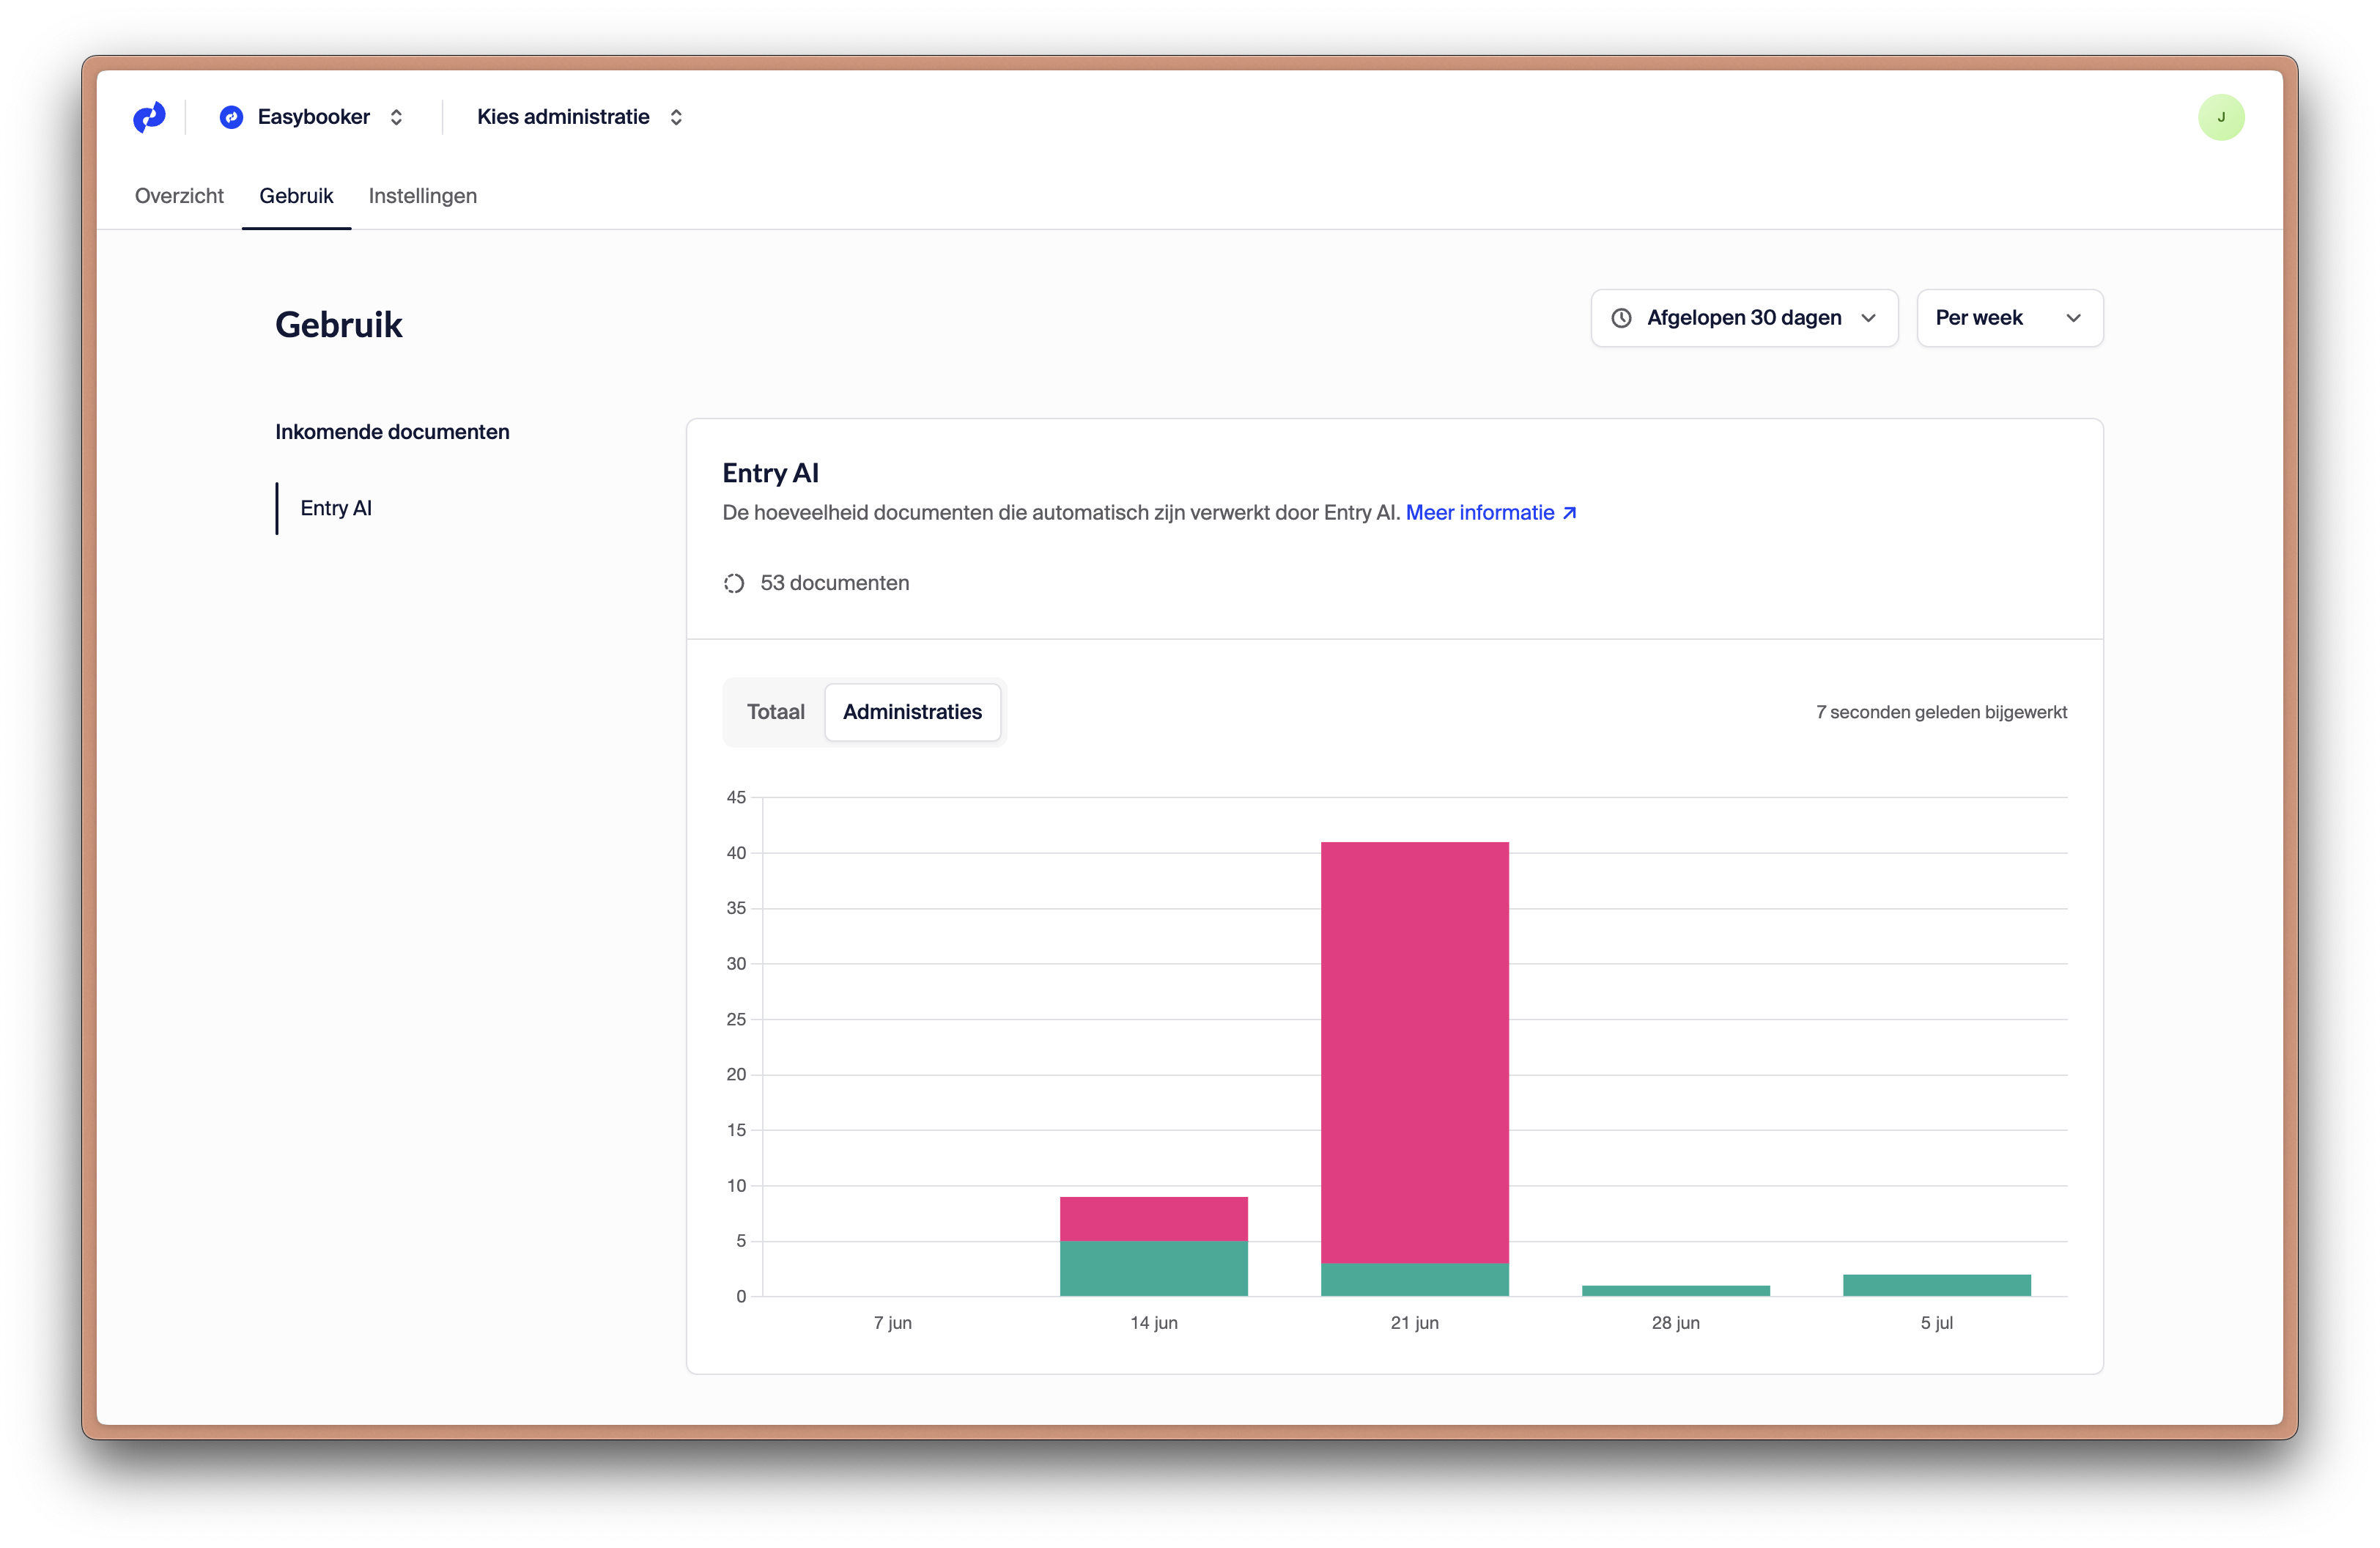Open the Kies administratie selector
Image resolution: width=2380 pixels, height=1548 pixels.
point(564,117)
